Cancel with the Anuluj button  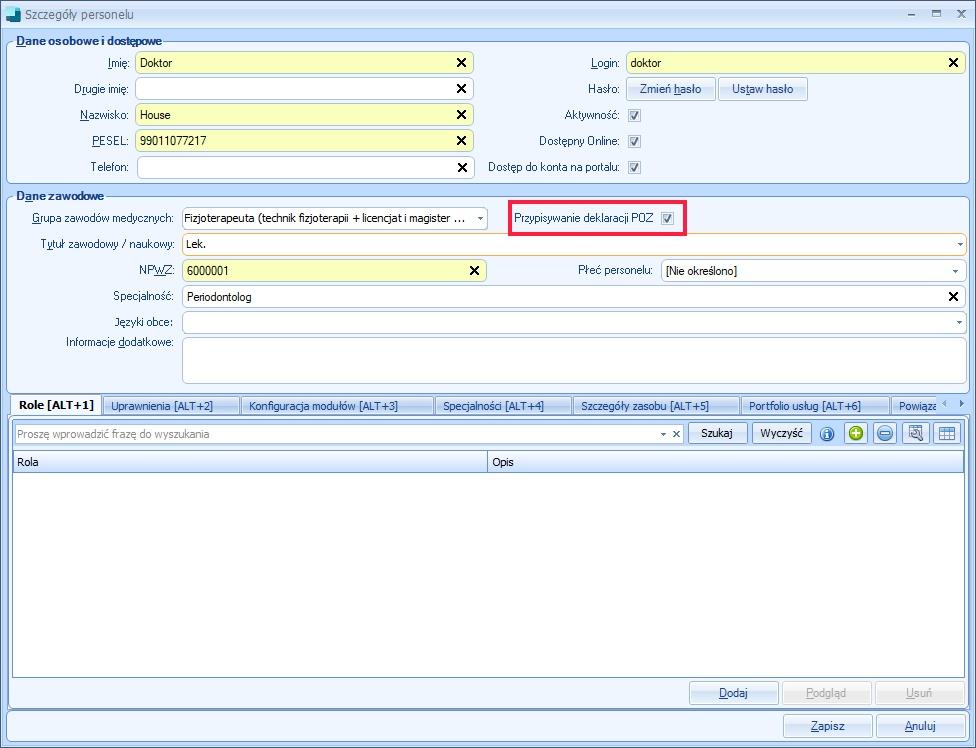[x=920, y=726]
